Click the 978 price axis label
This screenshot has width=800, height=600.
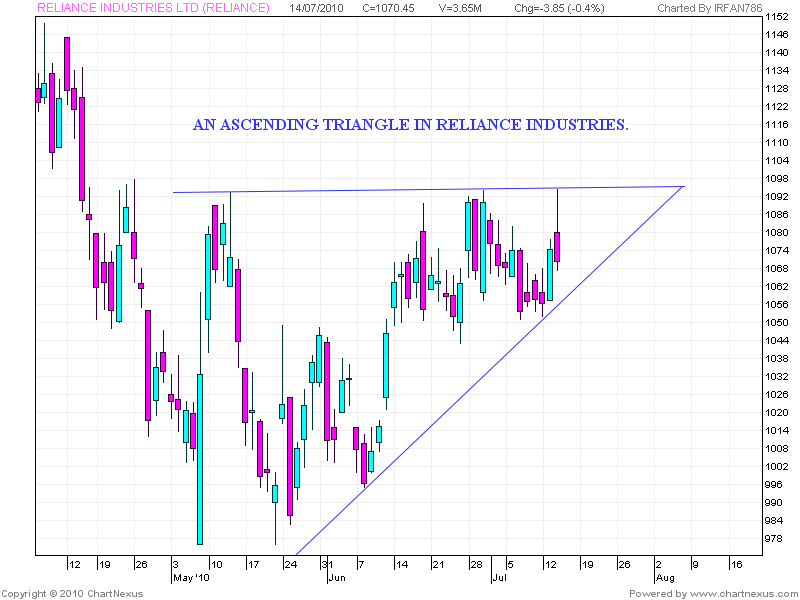(773, 538)
